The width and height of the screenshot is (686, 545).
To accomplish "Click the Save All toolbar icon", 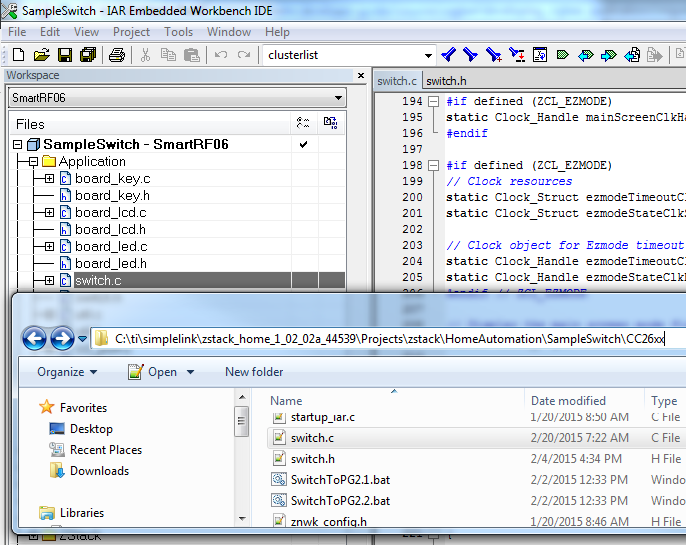I will pos(87,54).
